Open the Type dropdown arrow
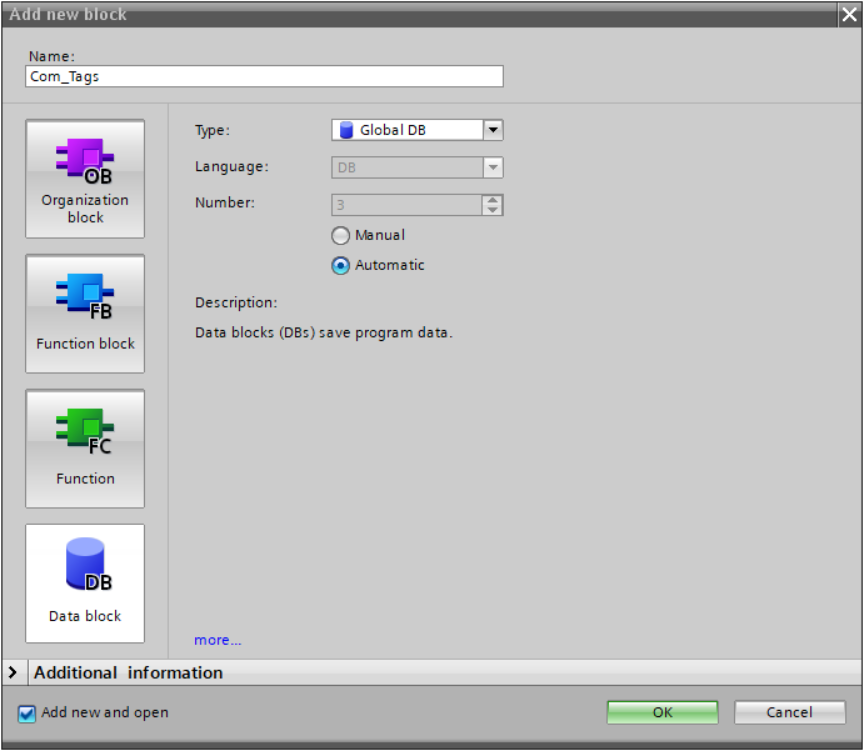Screen dimensions: 864x751 [x=492, y=130]
